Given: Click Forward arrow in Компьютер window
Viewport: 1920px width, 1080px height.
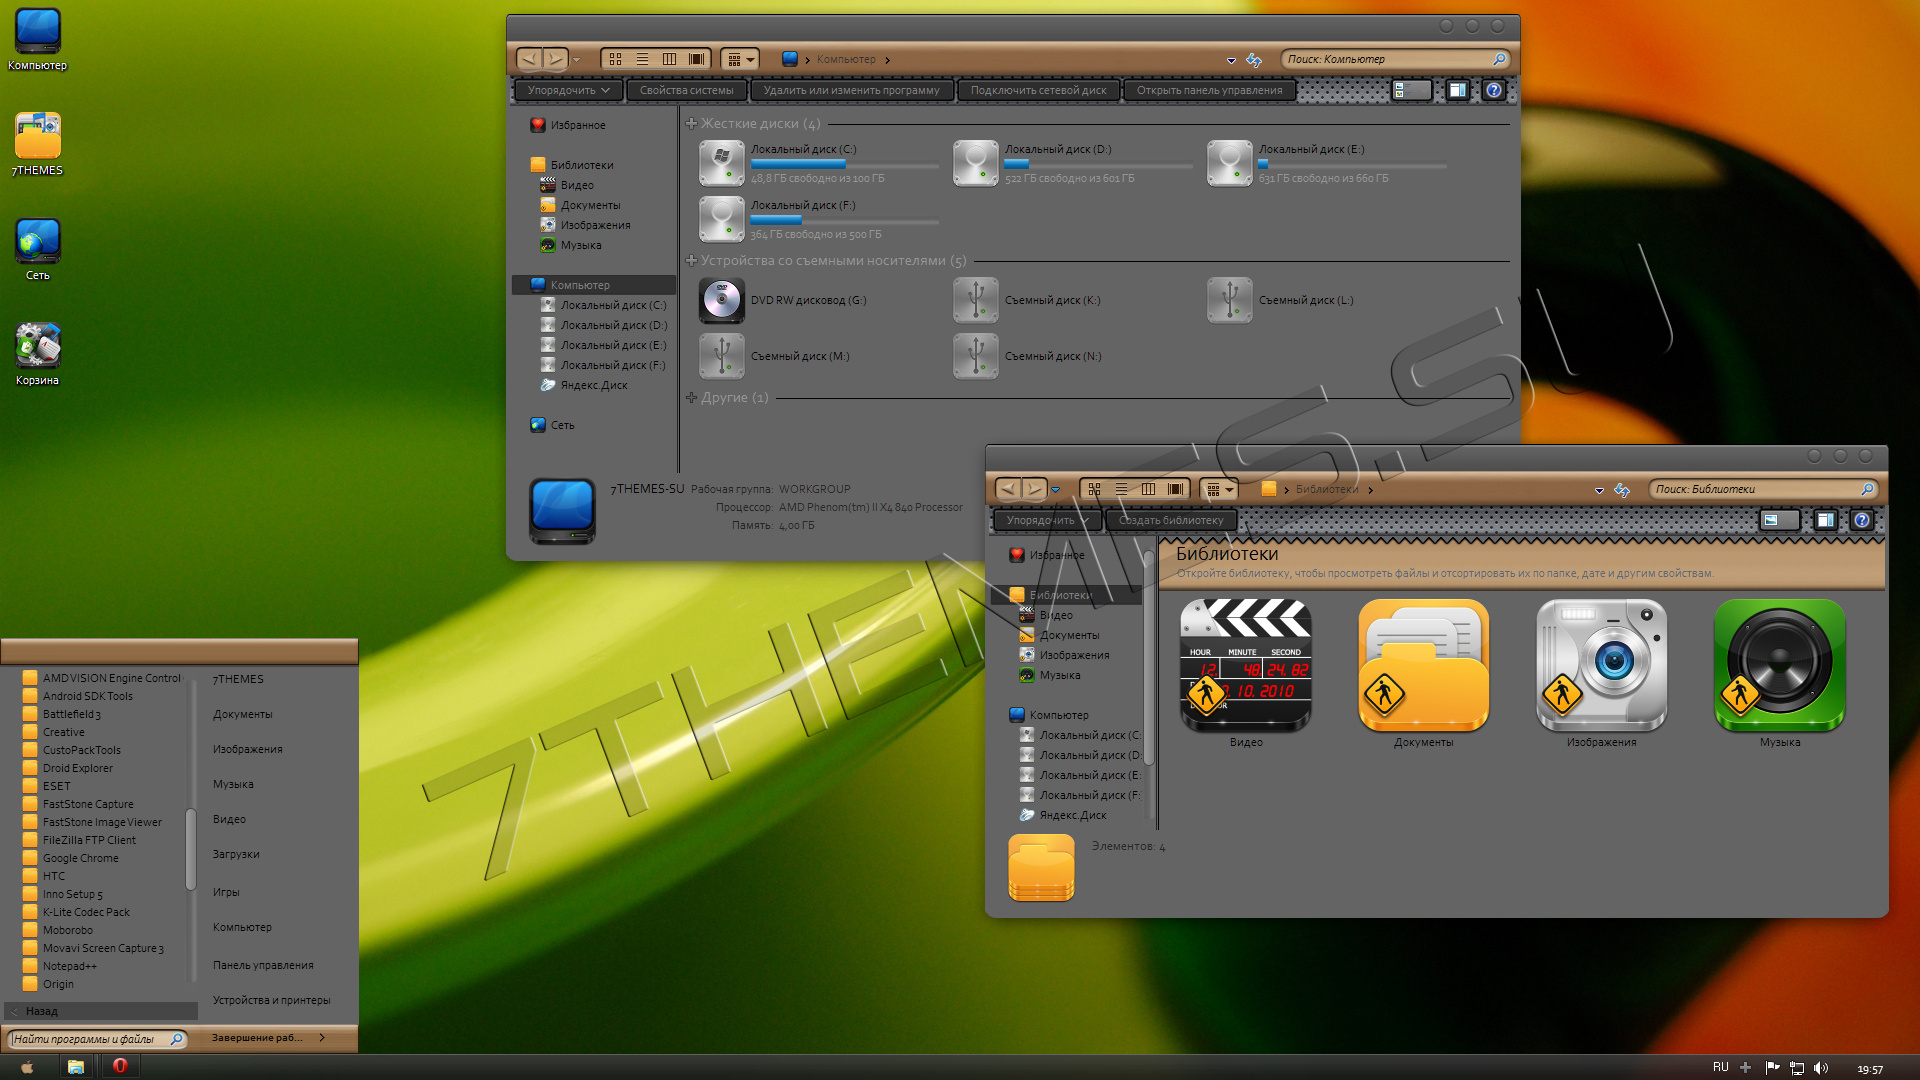Looking at the screenshot, I should click(x=556, y=59).
